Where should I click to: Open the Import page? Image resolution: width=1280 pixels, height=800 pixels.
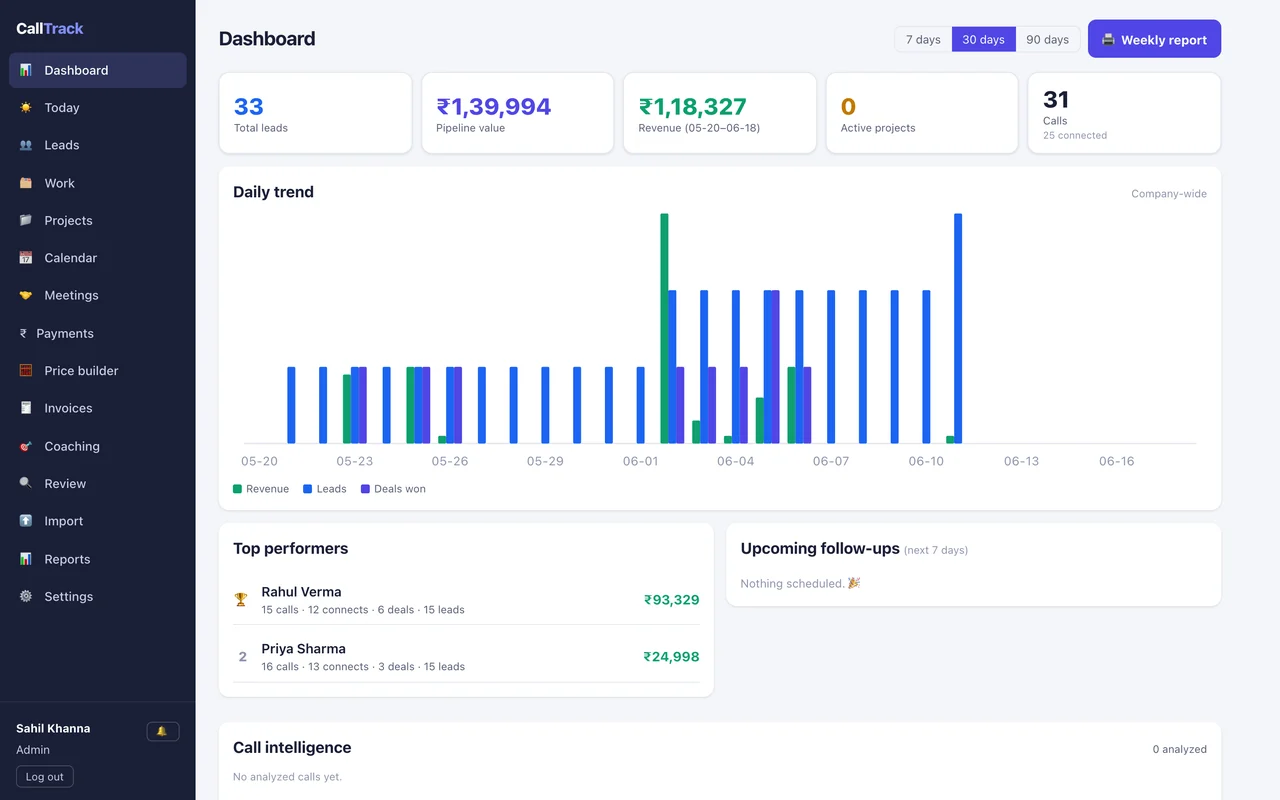(x=98, y=521)
